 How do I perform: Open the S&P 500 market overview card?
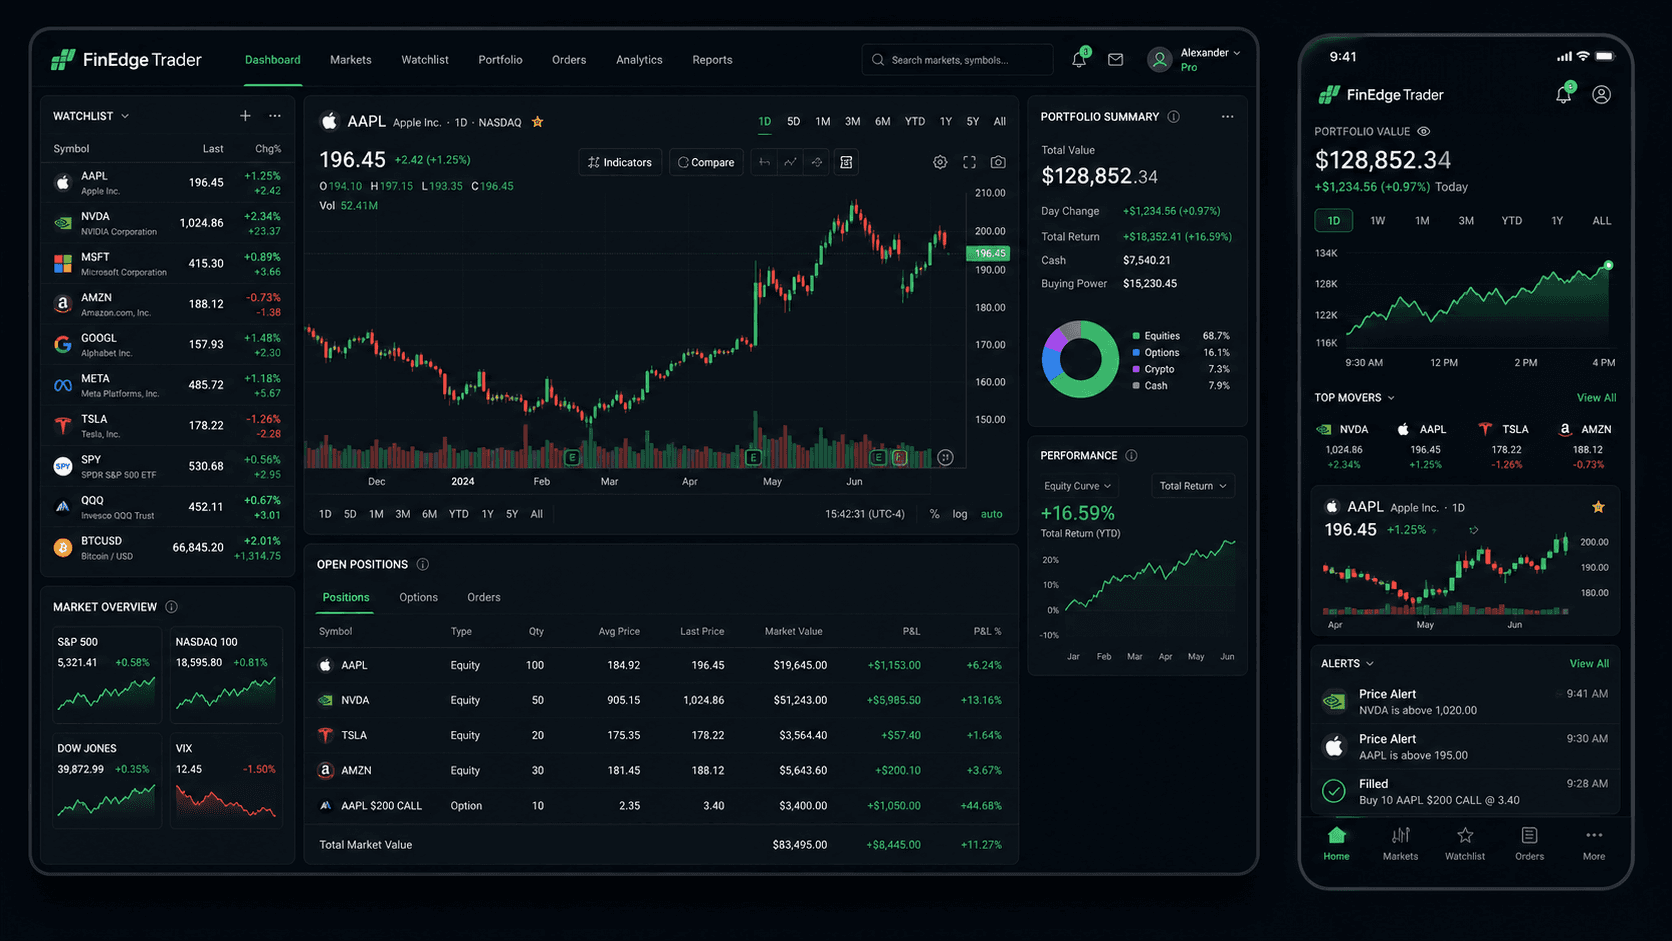pyautogui.click(x=107, y=675)
